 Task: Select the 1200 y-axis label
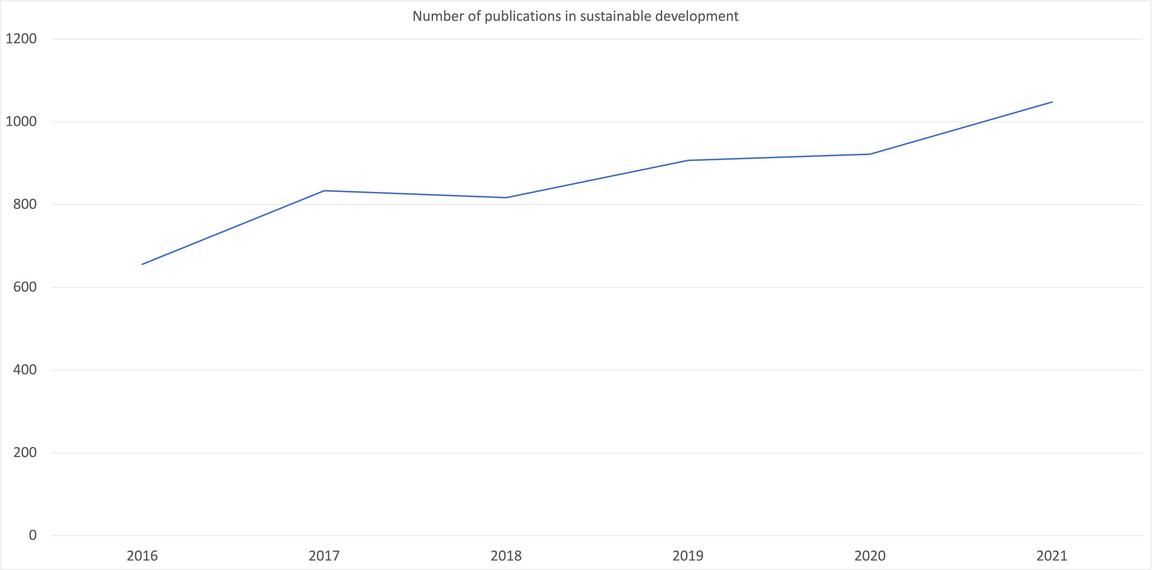point(21,39)
